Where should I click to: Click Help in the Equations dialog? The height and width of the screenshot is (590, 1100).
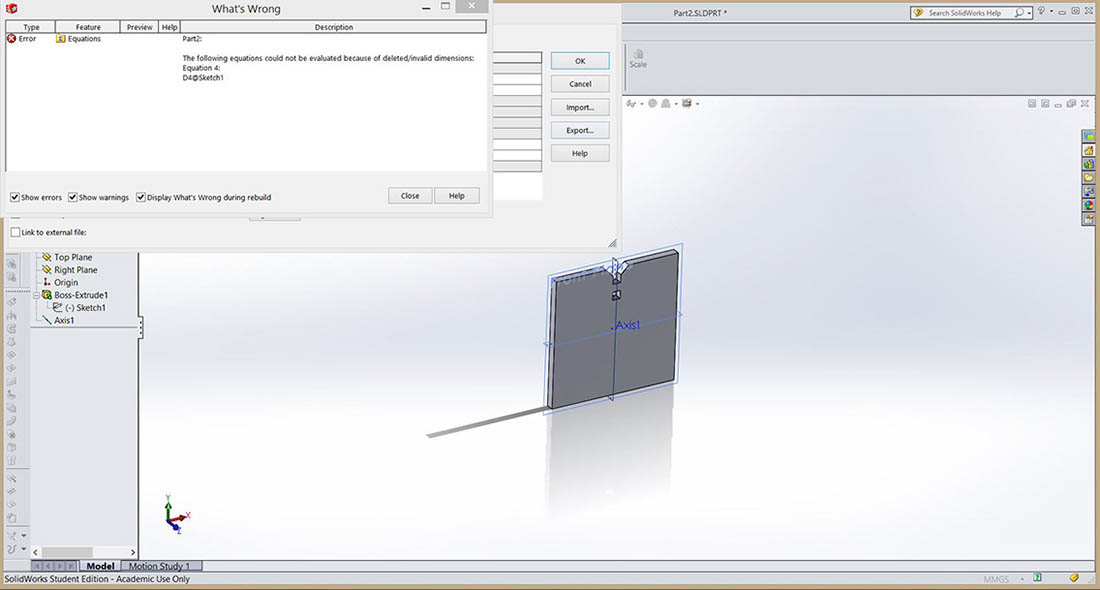pyautogui.click(x=579, y=154)
